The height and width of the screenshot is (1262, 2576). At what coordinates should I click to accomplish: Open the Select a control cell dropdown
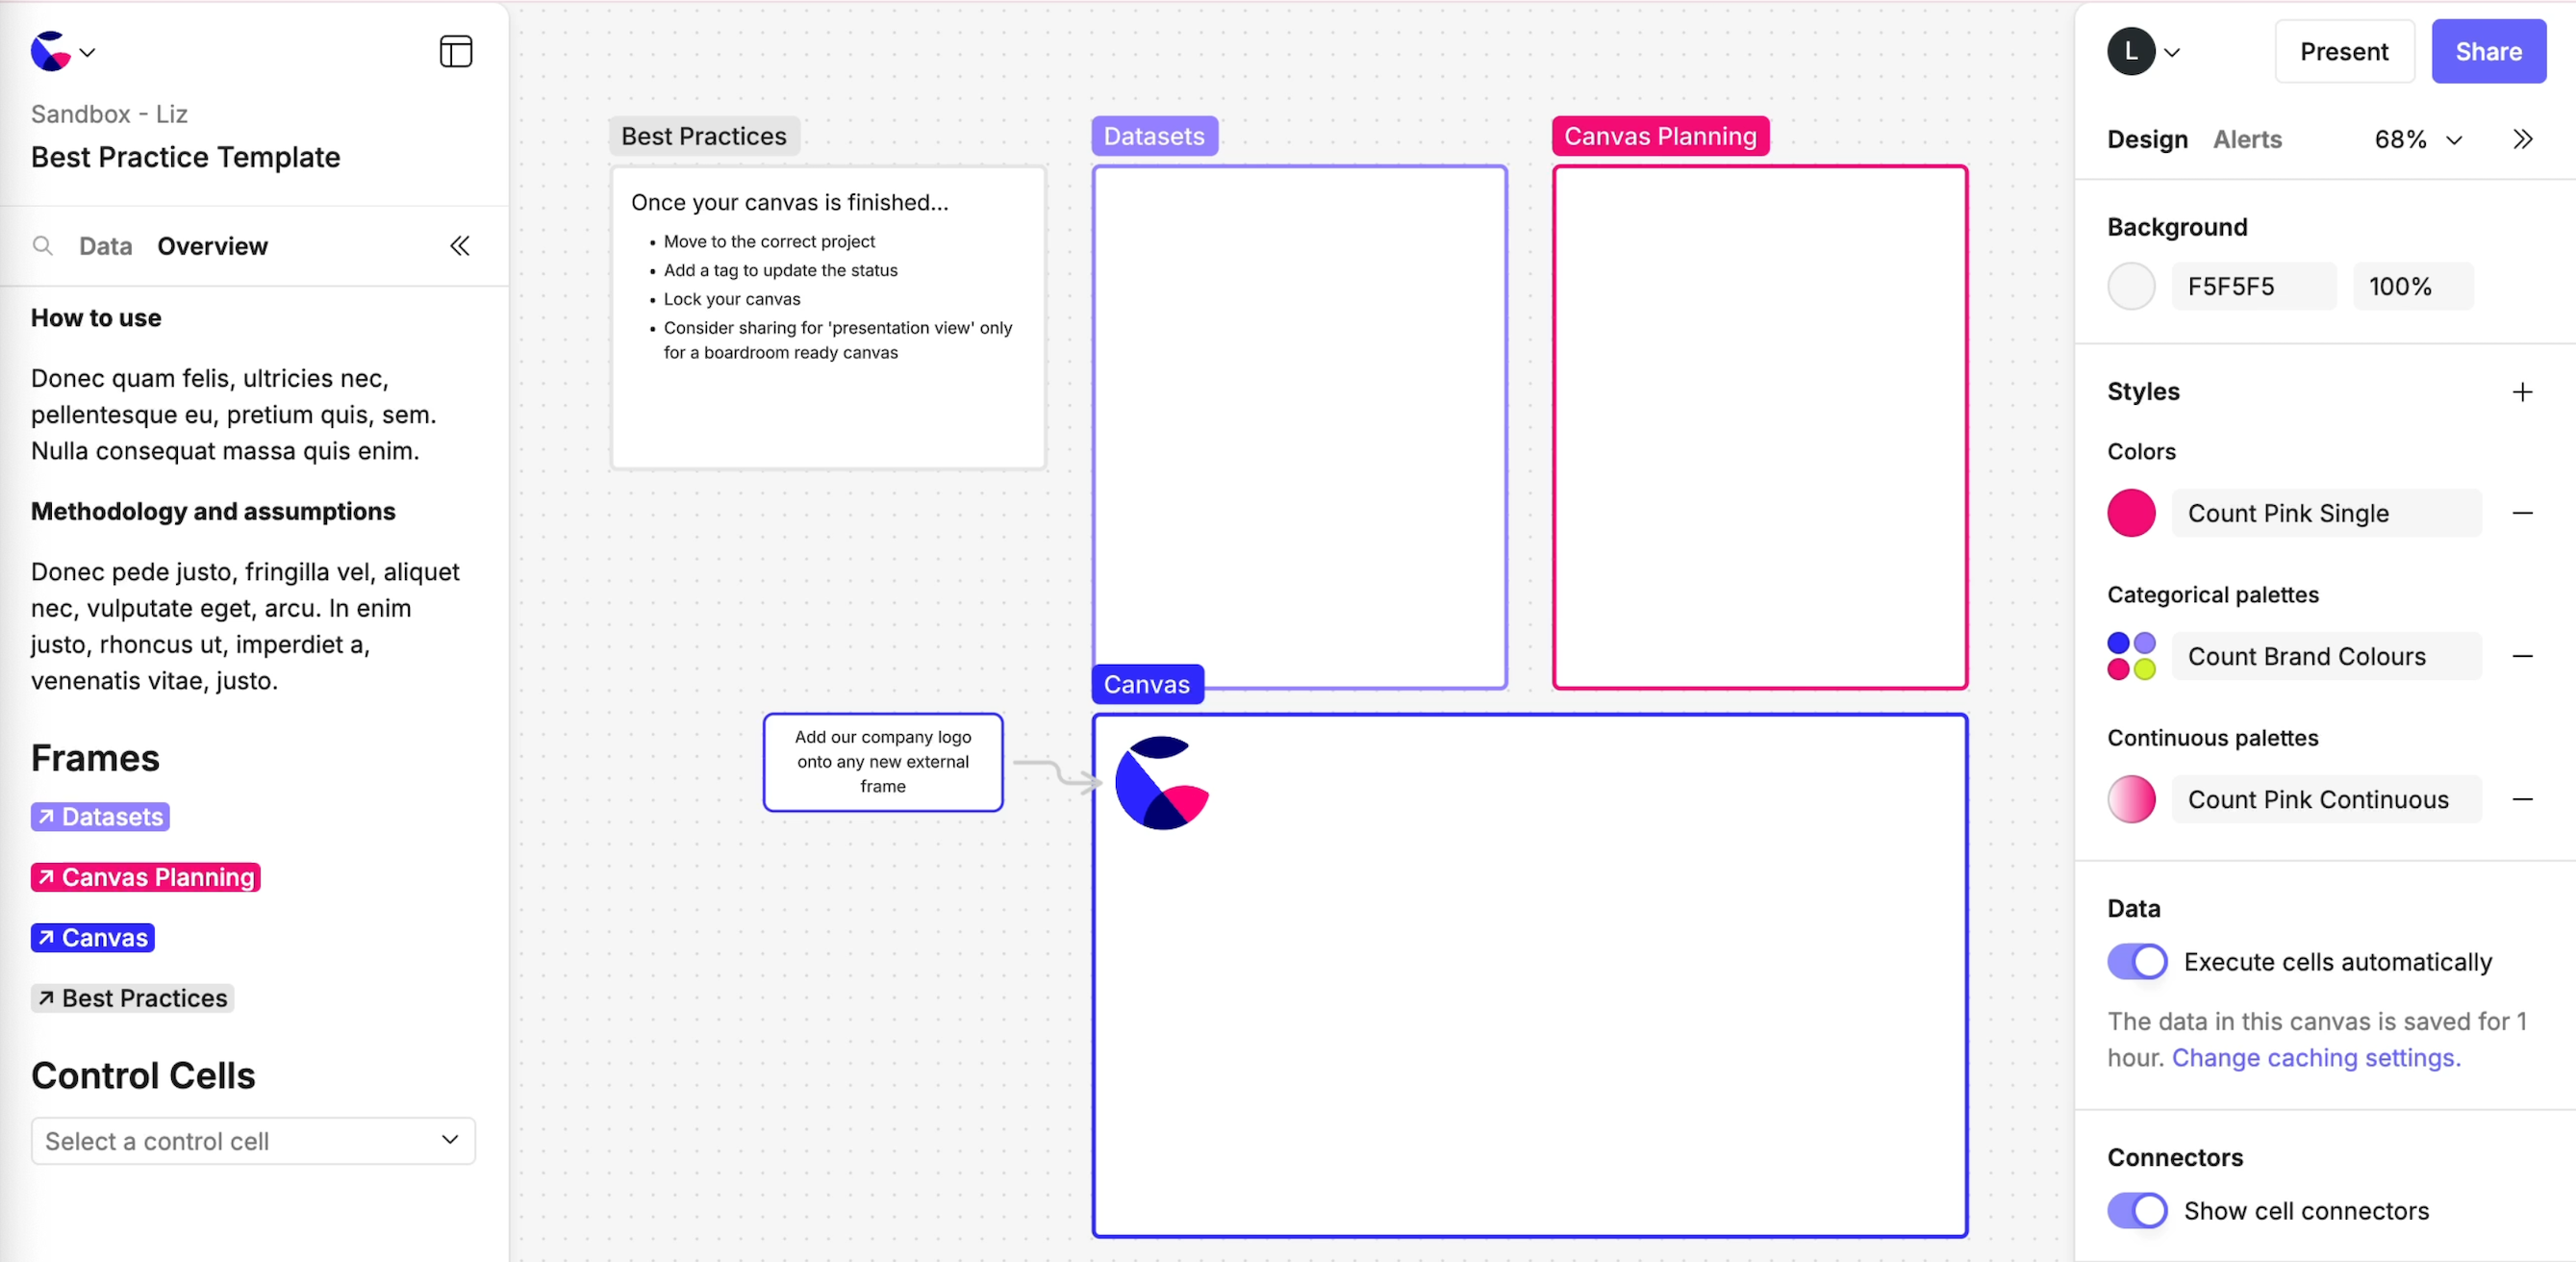coord(253,1141)
